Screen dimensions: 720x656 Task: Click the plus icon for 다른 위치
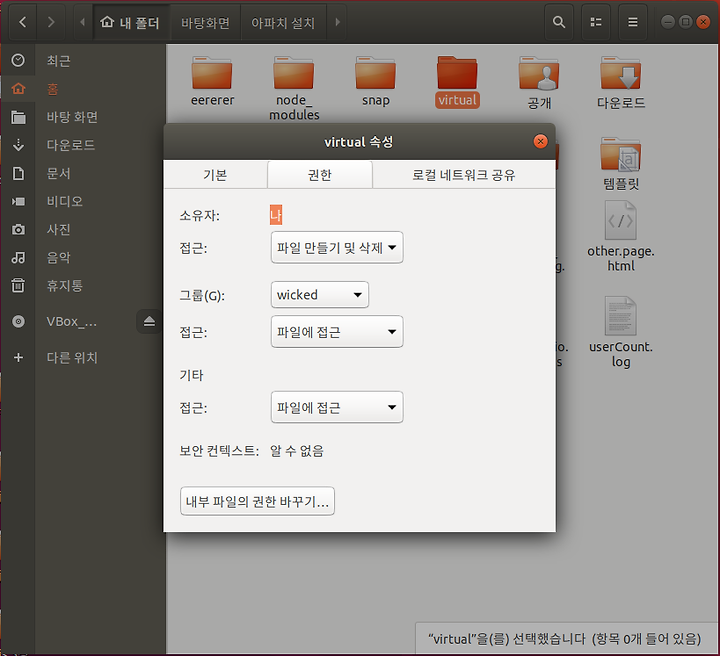tap(18, 358)
